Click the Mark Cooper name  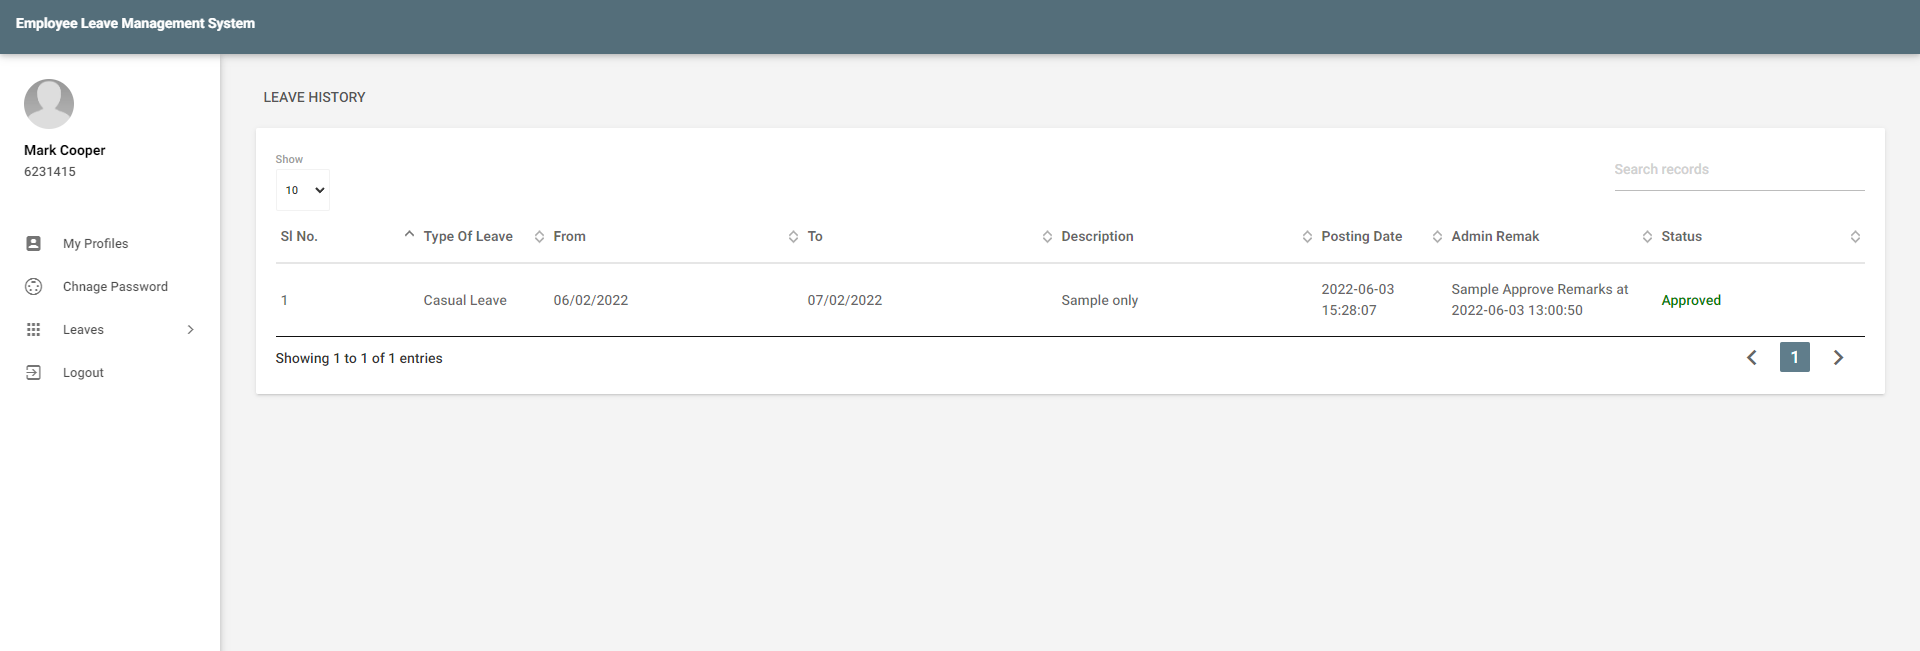pyautogui.click(x=65, y=150)
